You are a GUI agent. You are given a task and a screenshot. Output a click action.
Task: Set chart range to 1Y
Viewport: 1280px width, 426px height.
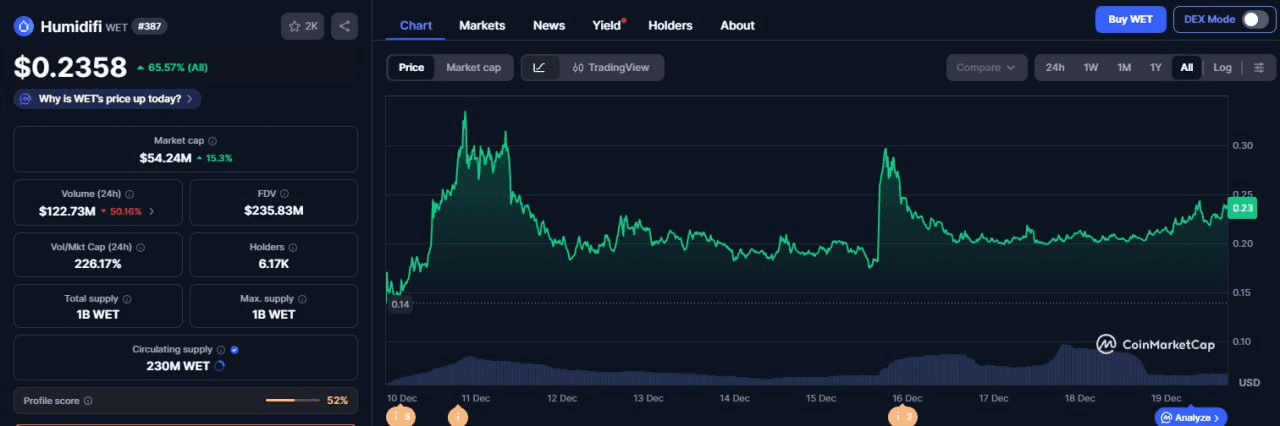coord(1156,68)
